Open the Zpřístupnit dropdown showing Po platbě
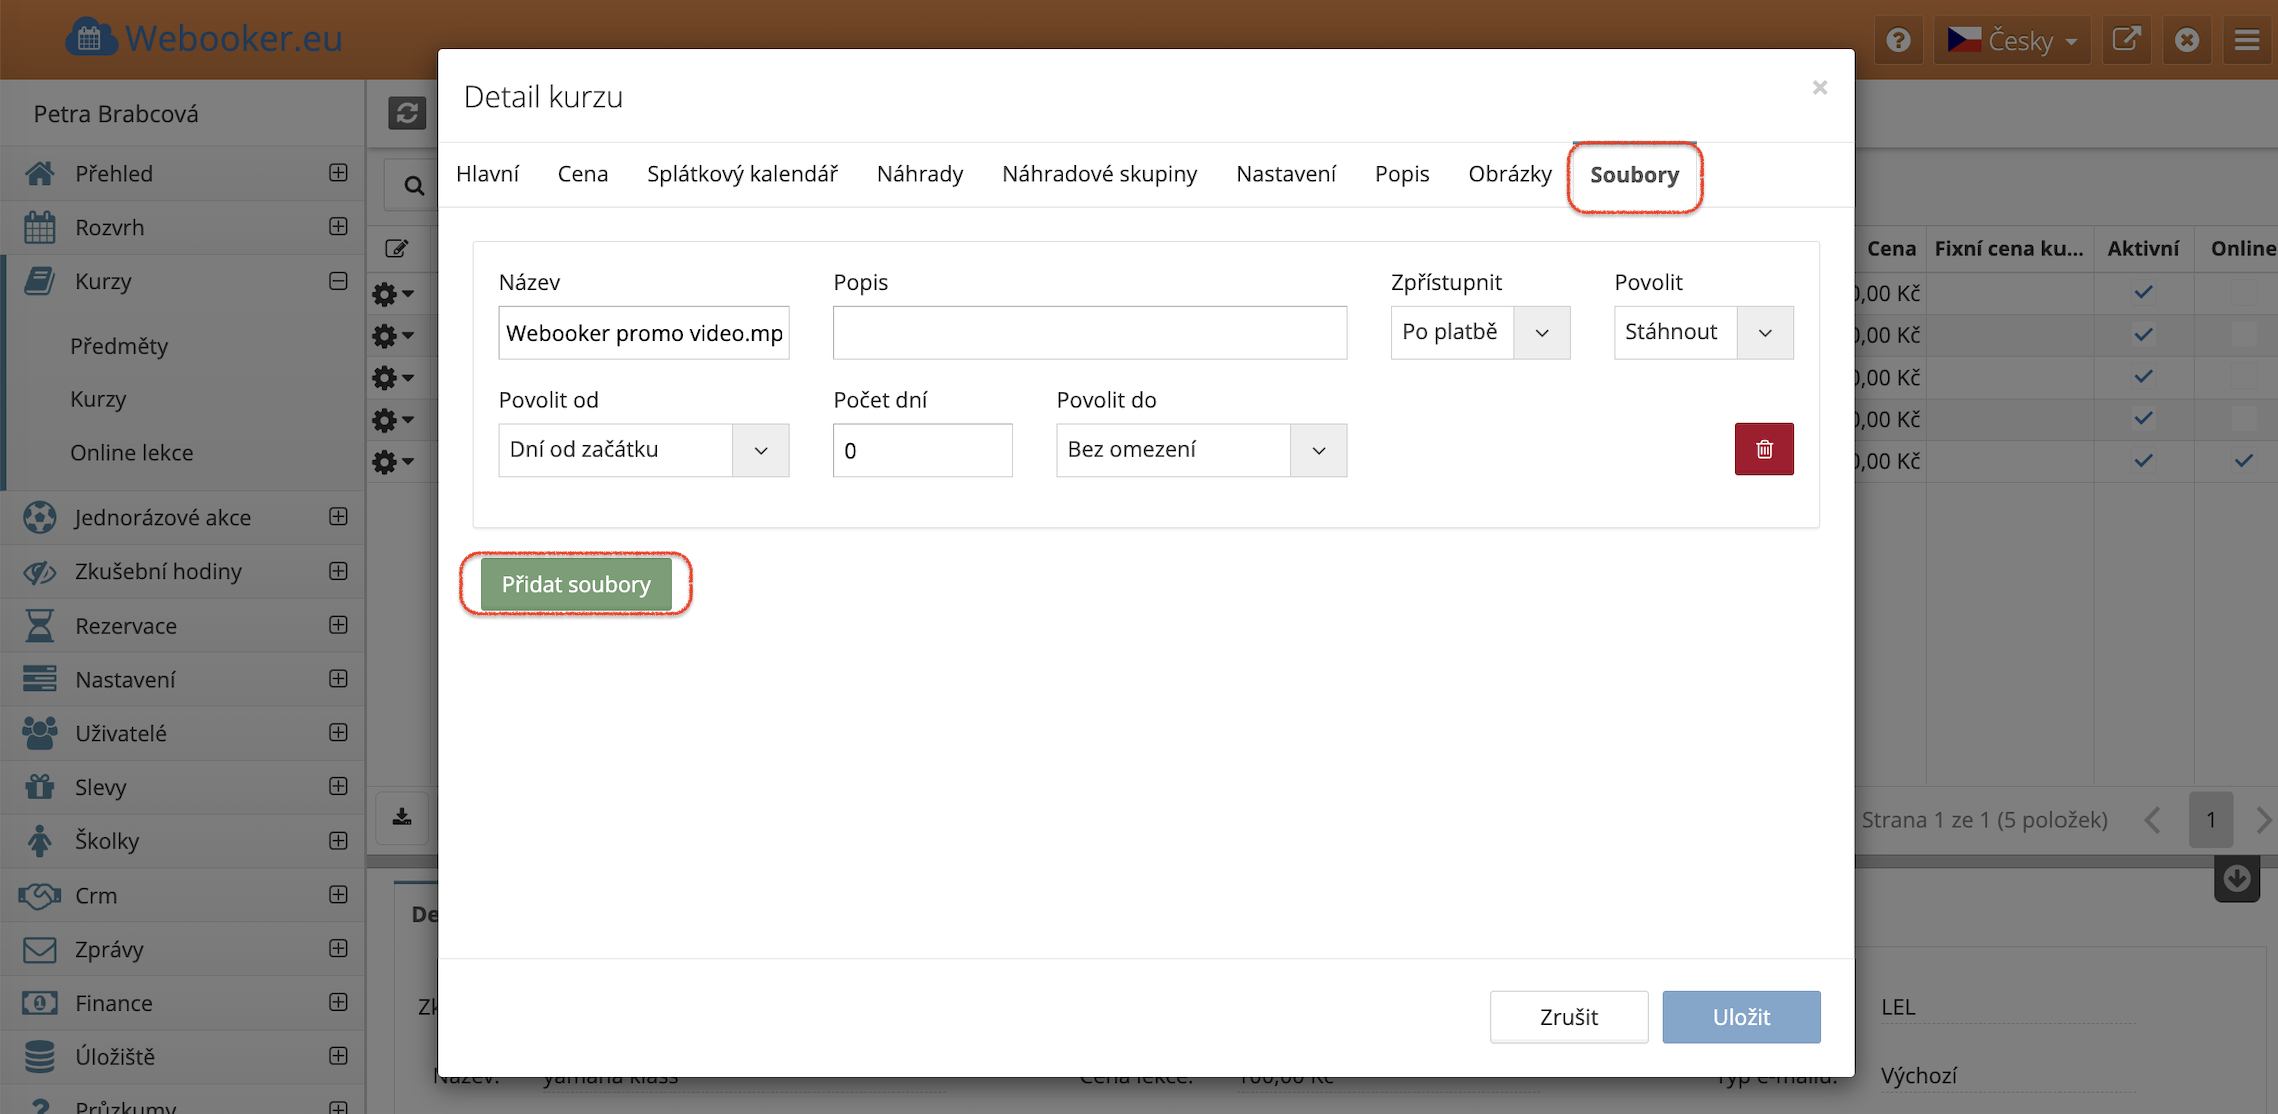Screen dimensions: 2278x1114 [x=1479, y=332]
